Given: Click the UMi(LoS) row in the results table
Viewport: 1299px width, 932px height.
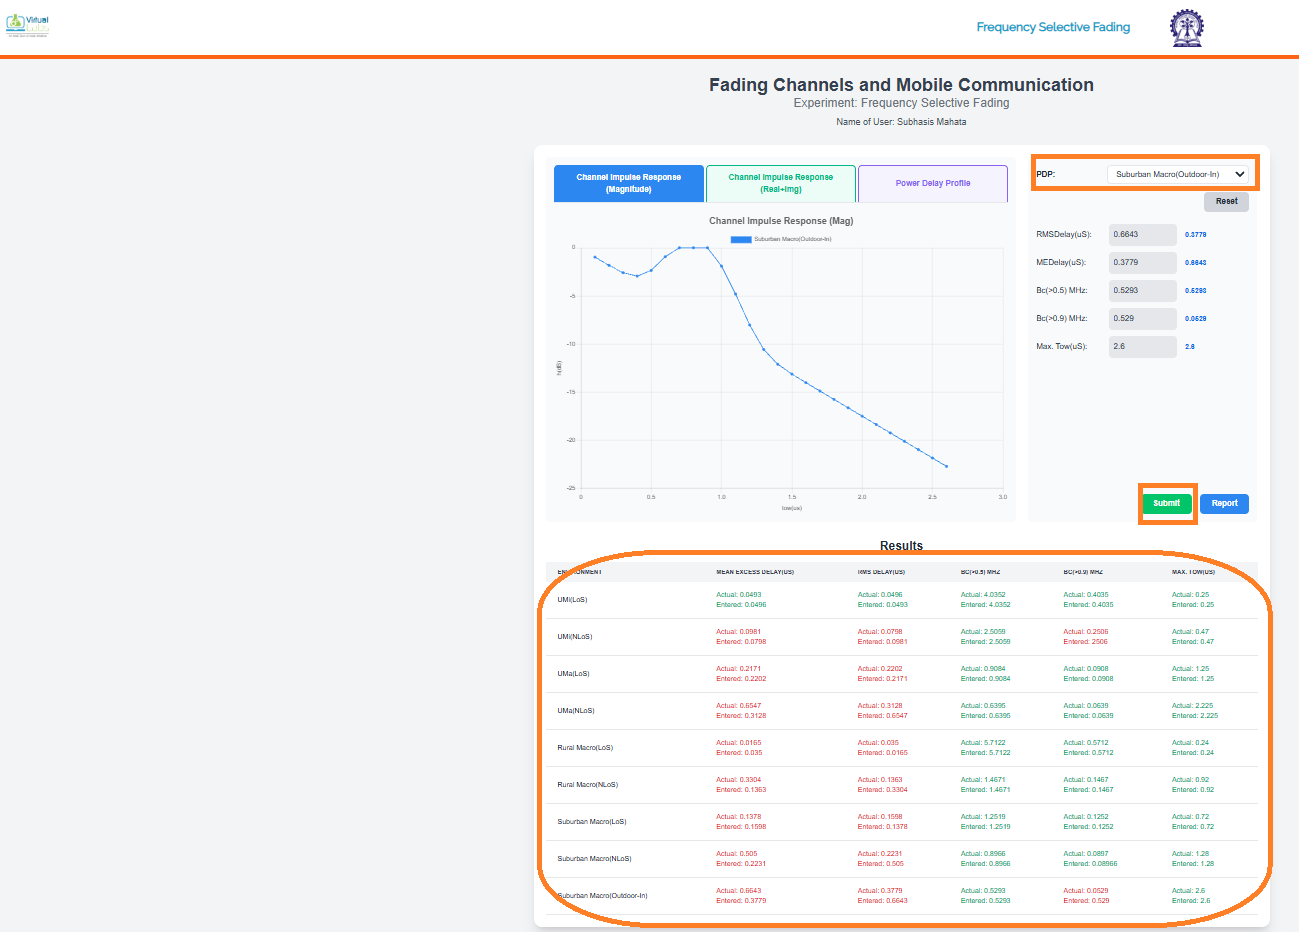Looking at the screenshot, I should pos(572,600).
